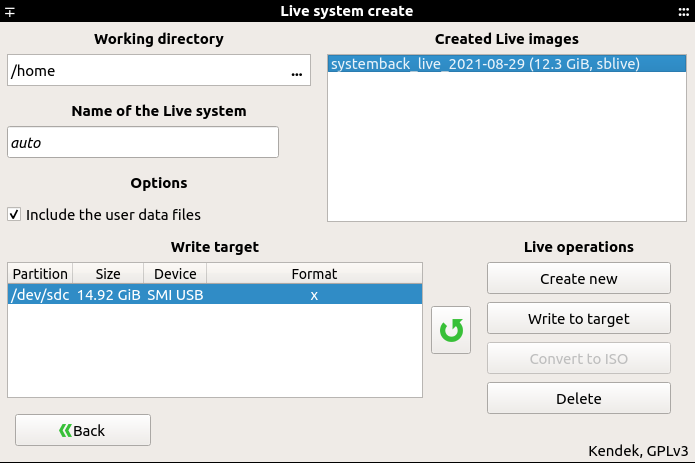Select the systemback_live_2021-08-29 image entry
Screen dimensions: 695x463
pyautogui.click(x=507, y=64)
